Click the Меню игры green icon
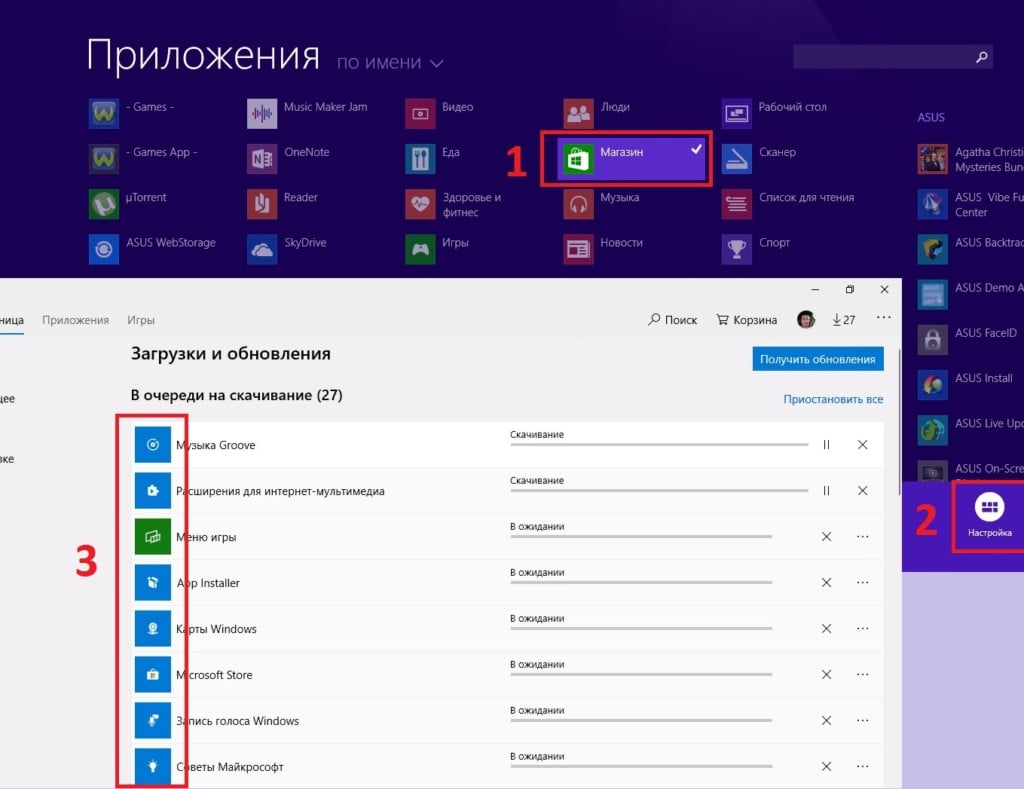This screenshot has width=1024, height=789. pyautogui.click(x=153, y=536)
